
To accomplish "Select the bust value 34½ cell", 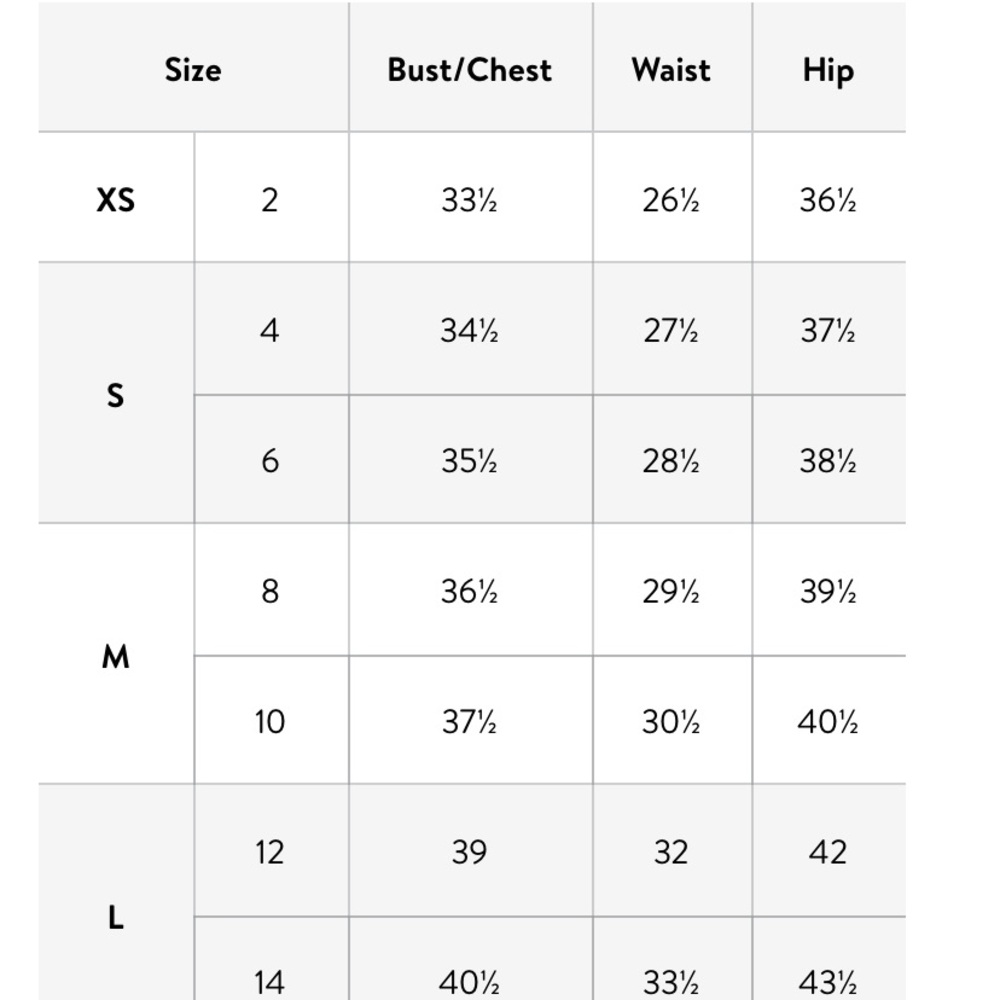I will point(469,330).
